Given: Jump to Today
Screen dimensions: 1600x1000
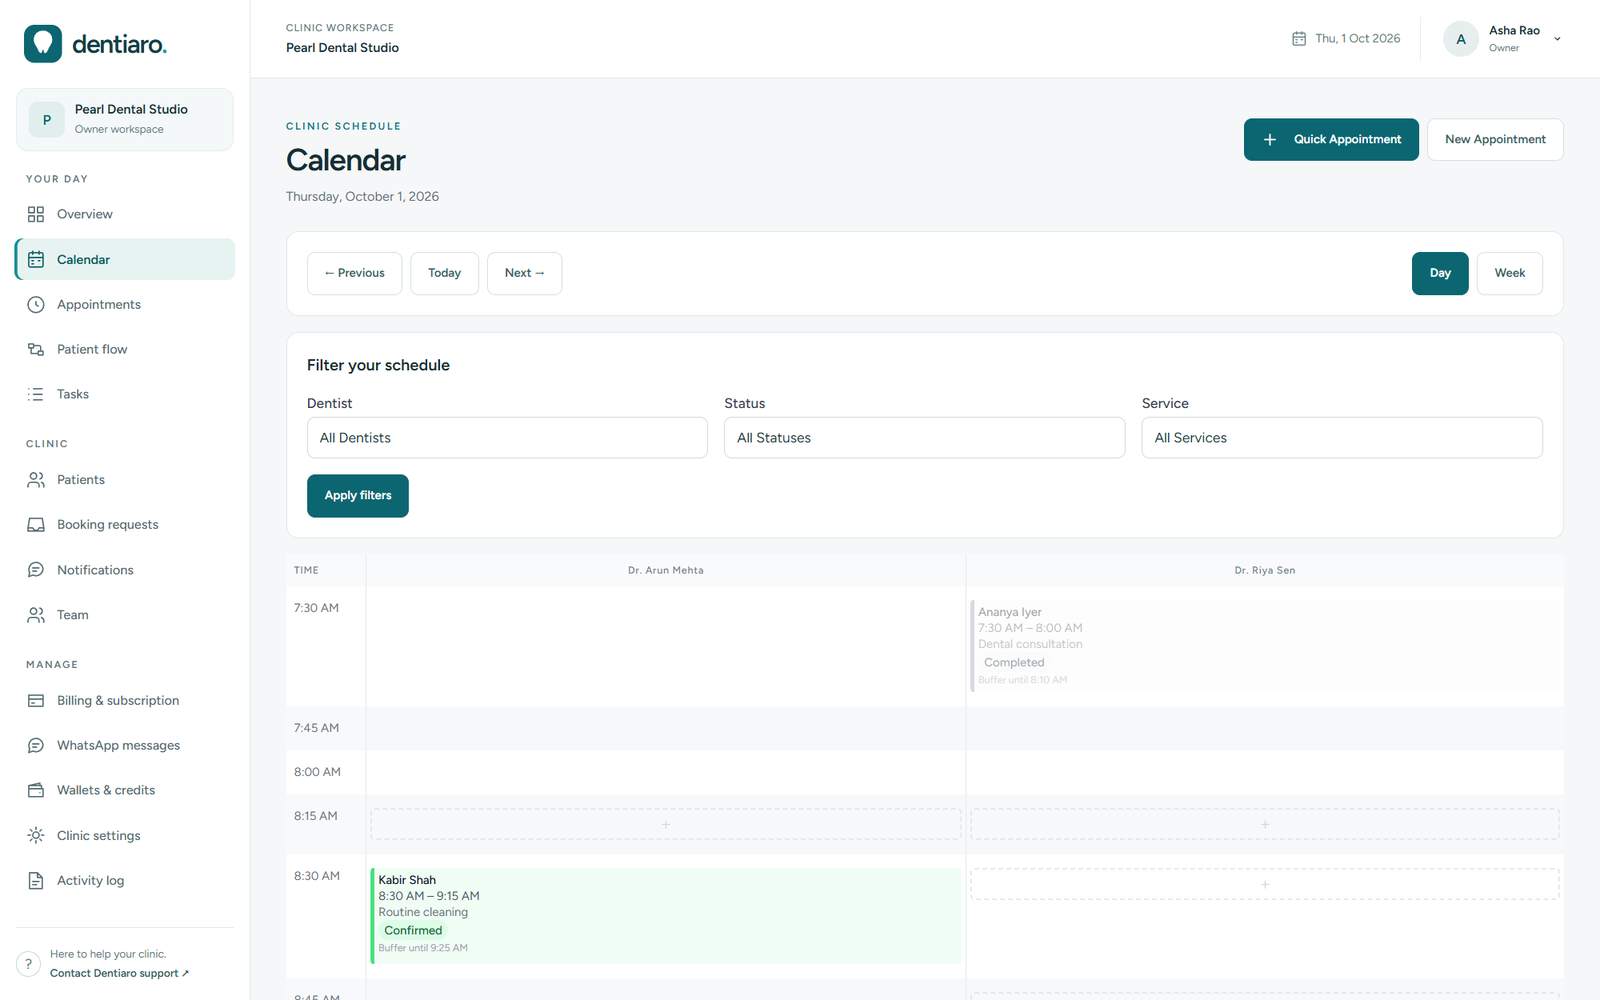Looking at the screenshot, I should [445, 273].
